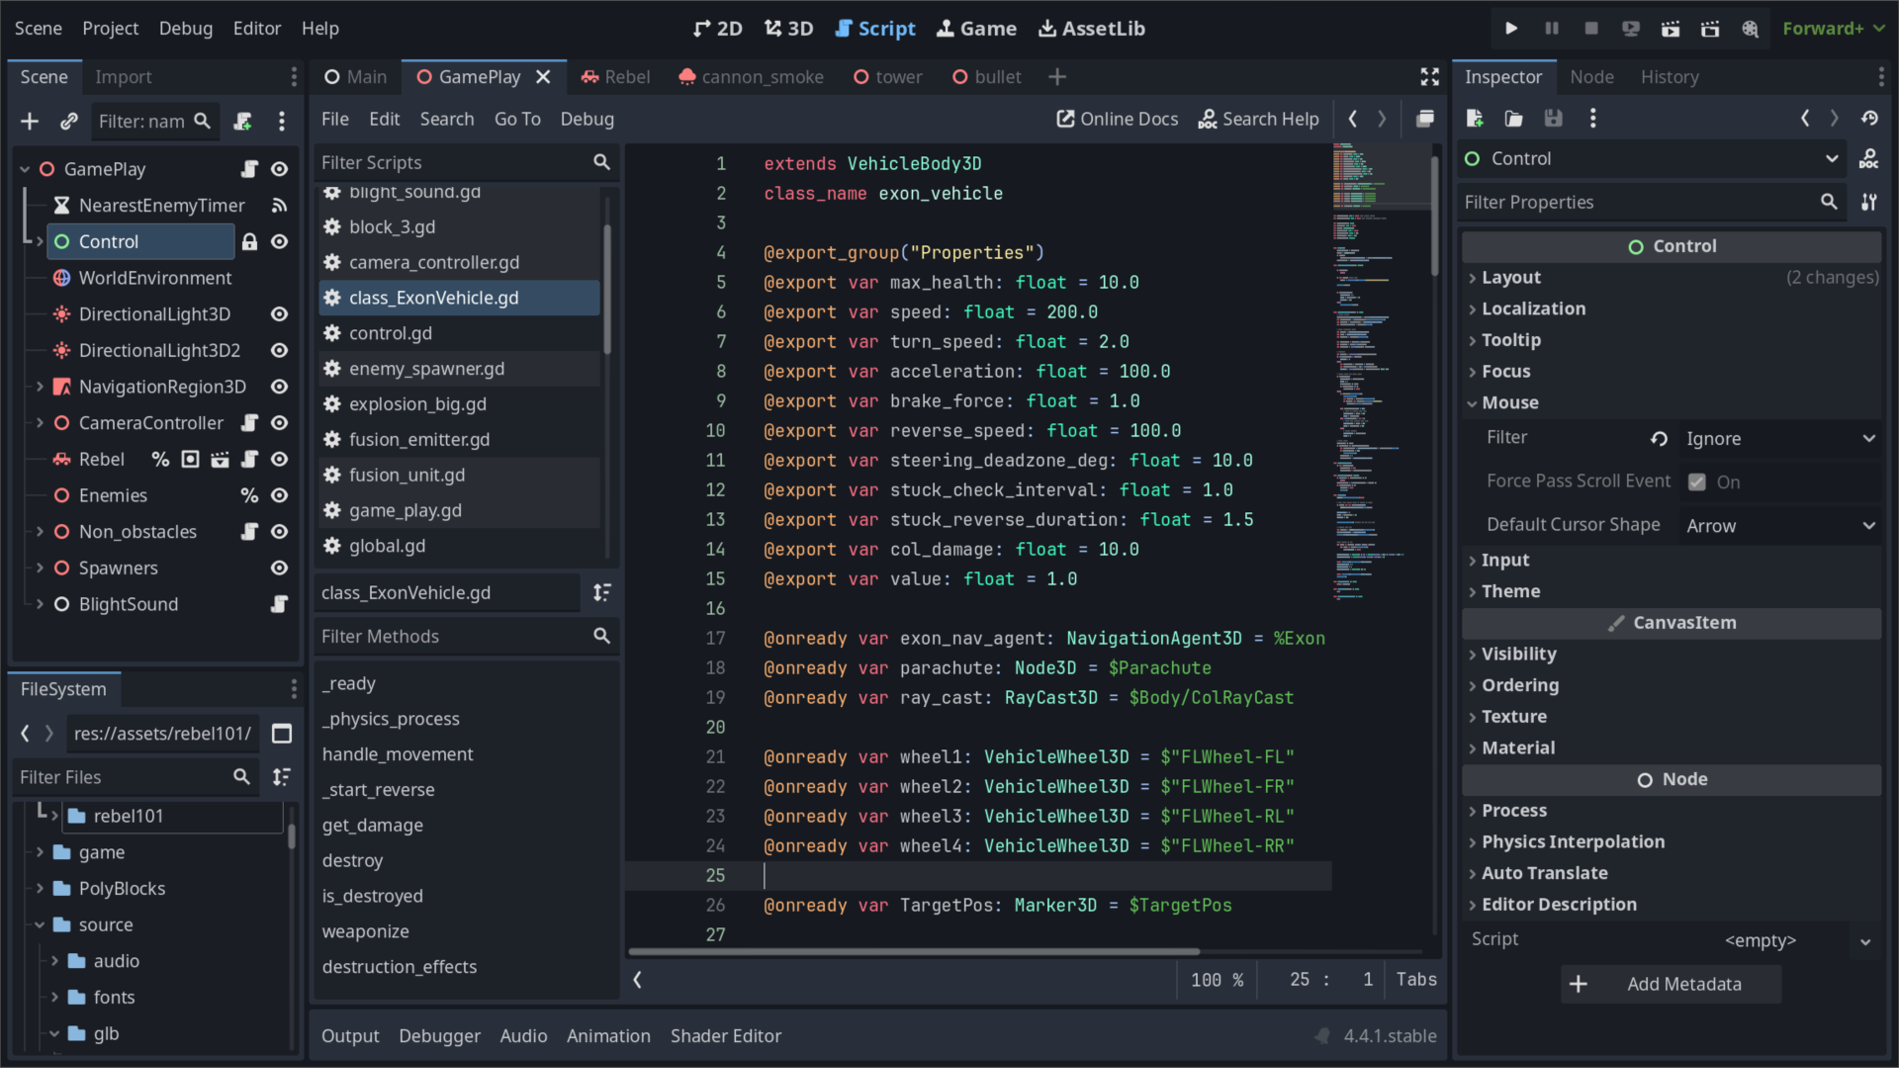Open the Online Docs
The height and width of the screenshot is (1068, 1899).
[1117, 118]
